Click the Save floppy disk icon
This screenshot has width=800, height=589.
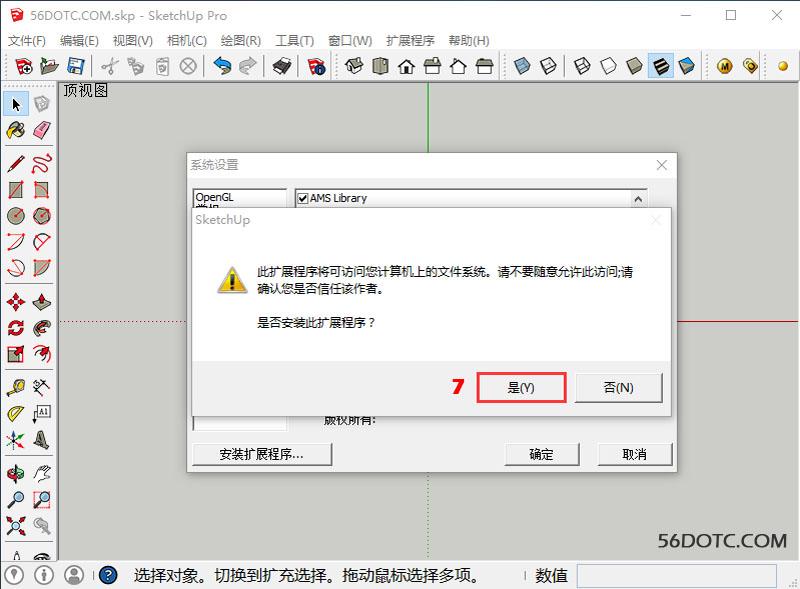click(75, 67)
